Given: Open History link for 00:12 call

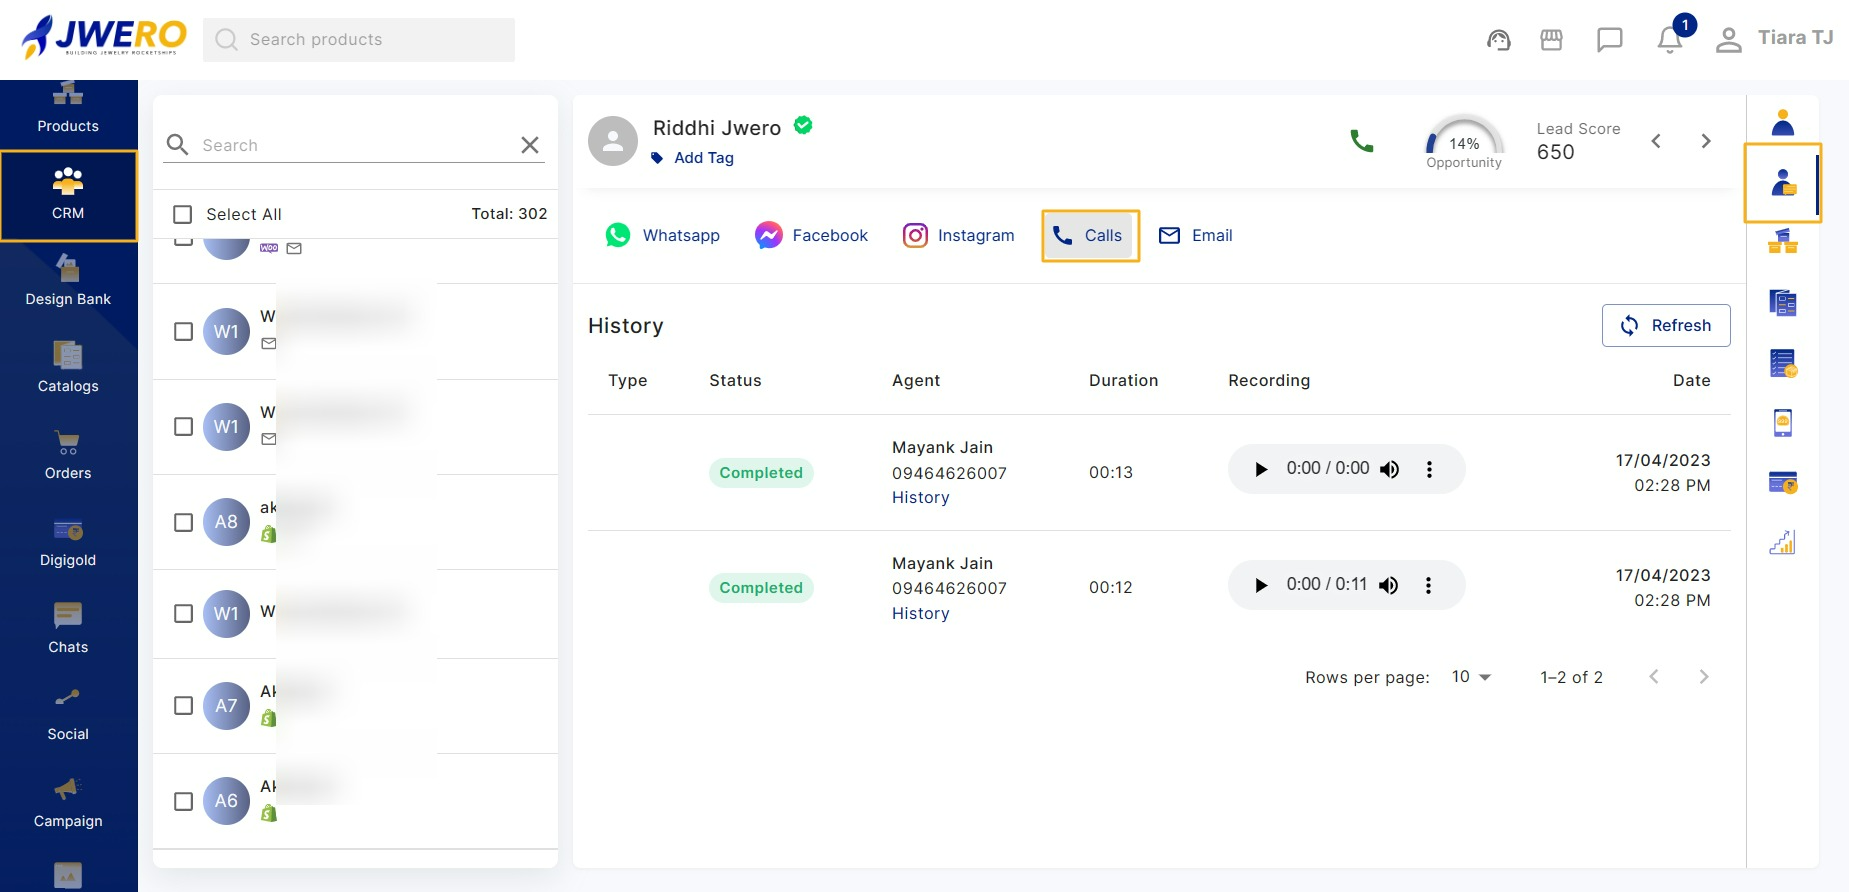Looking at the screenshot, I should (921, 613).
